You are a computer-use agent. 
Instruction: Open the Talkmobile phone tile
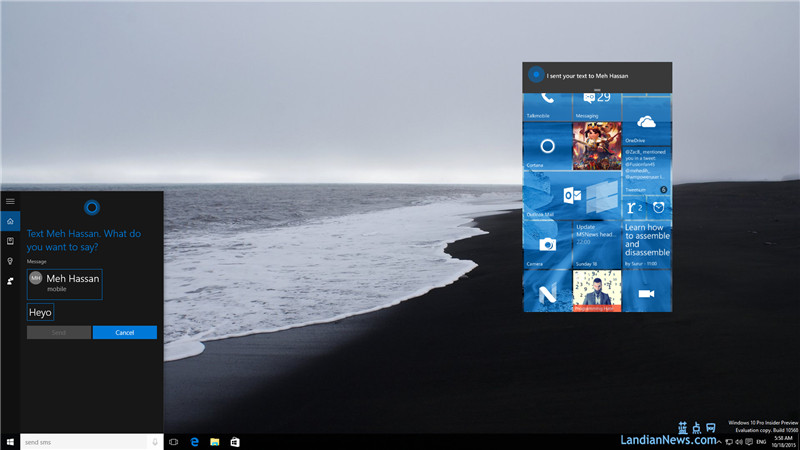pyautogui.click(x=547, y=106)
